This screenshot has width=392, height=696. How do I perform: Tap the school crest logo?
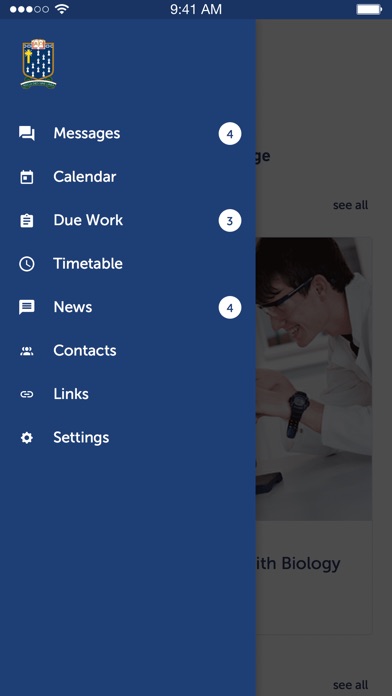[x=38, y=64]
